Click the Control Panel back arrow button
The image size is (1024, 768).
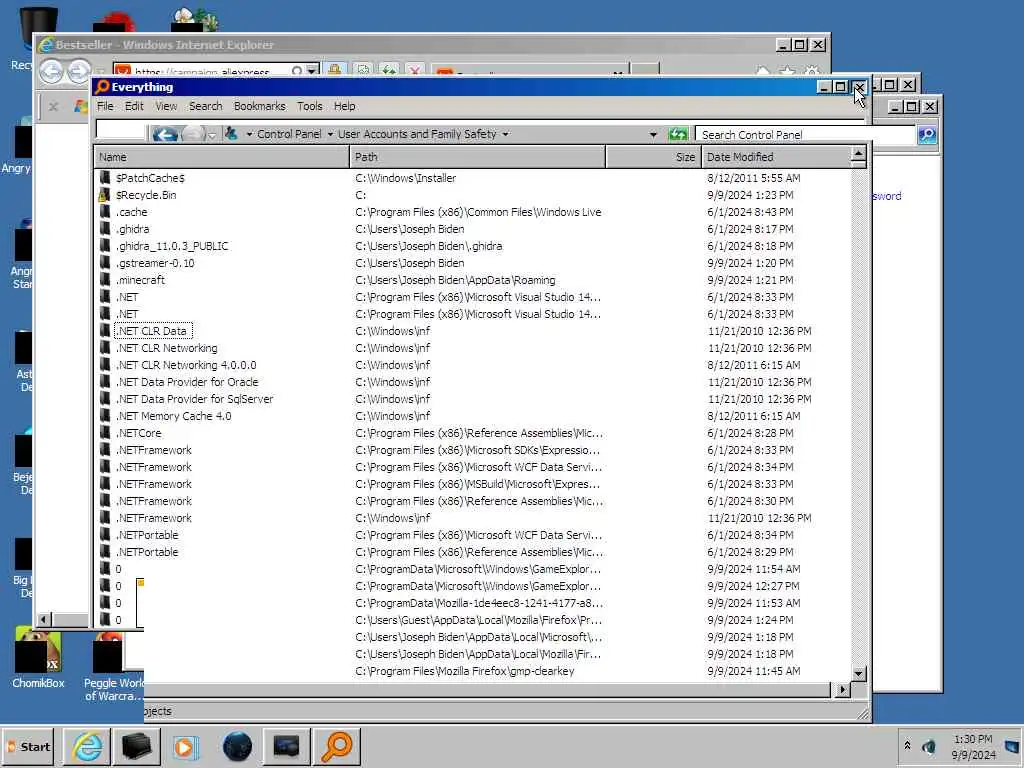(165, 135)
